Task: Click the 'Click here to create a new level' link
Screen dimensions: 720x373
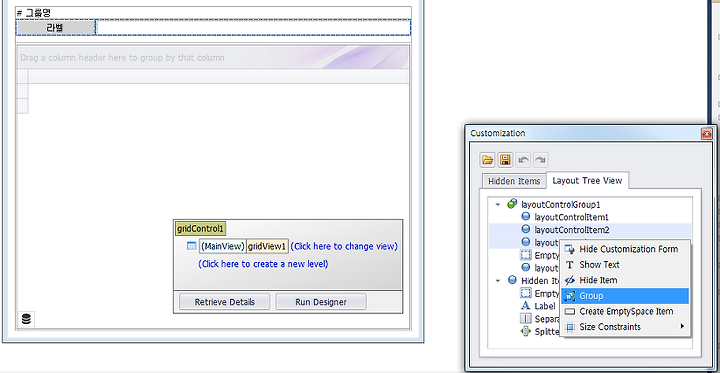Action: tap(263, 264)
